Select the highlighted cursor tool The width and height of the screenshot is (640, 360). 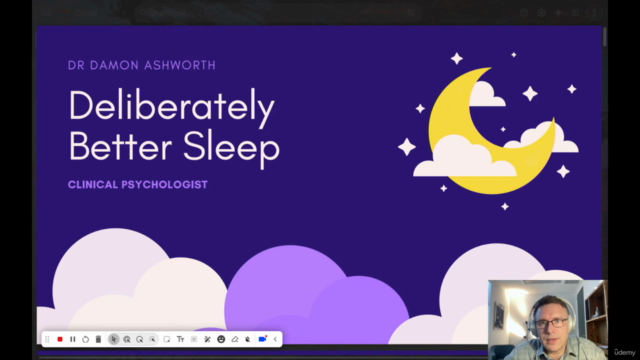tap(127, 339)
